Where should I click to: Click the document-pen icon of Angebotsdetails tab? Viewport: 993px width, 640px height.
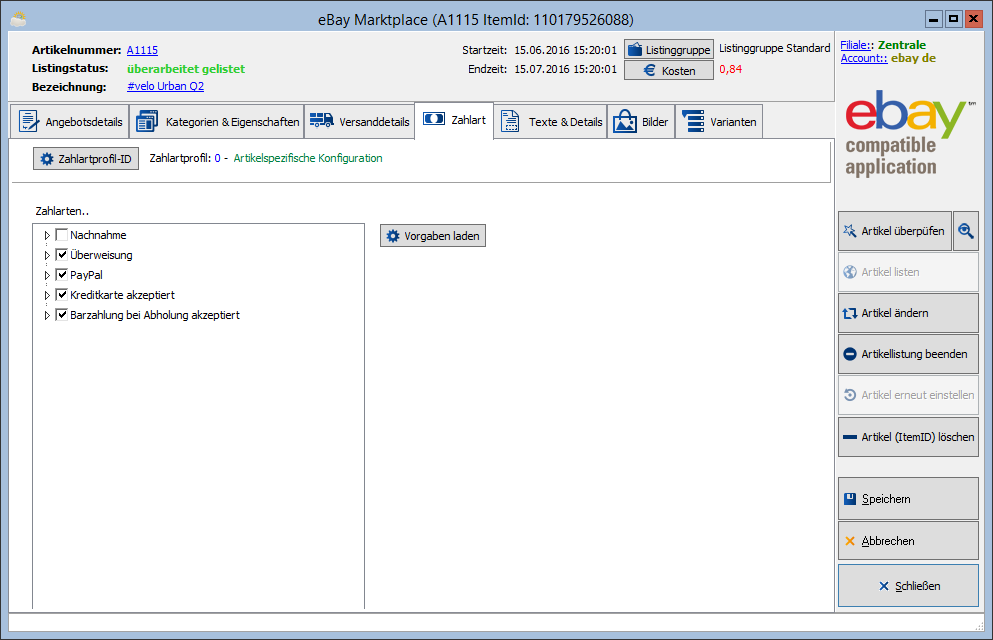(28, 121)
